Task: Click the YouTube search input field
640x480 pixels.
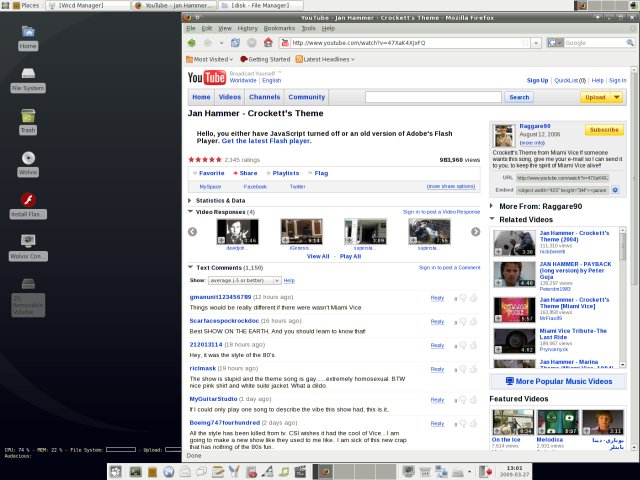Action: coord(434,97)
